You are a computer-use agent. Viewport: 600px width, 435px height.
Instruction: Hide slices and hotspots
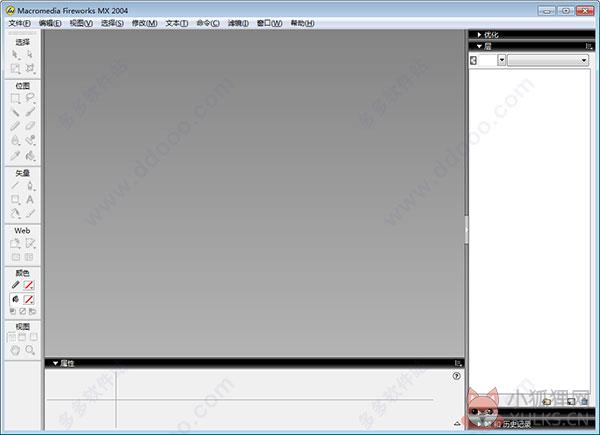(x=16, y=257)
